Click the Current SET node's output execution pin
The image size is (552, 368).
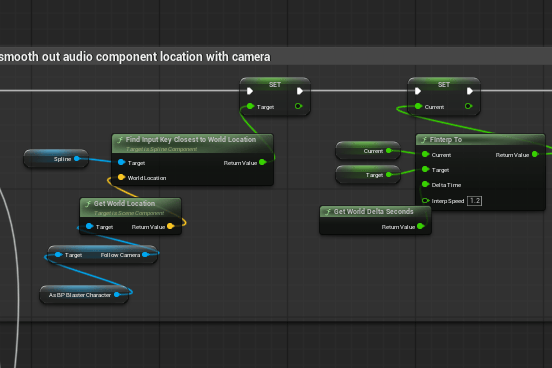[x=470, y=91]
